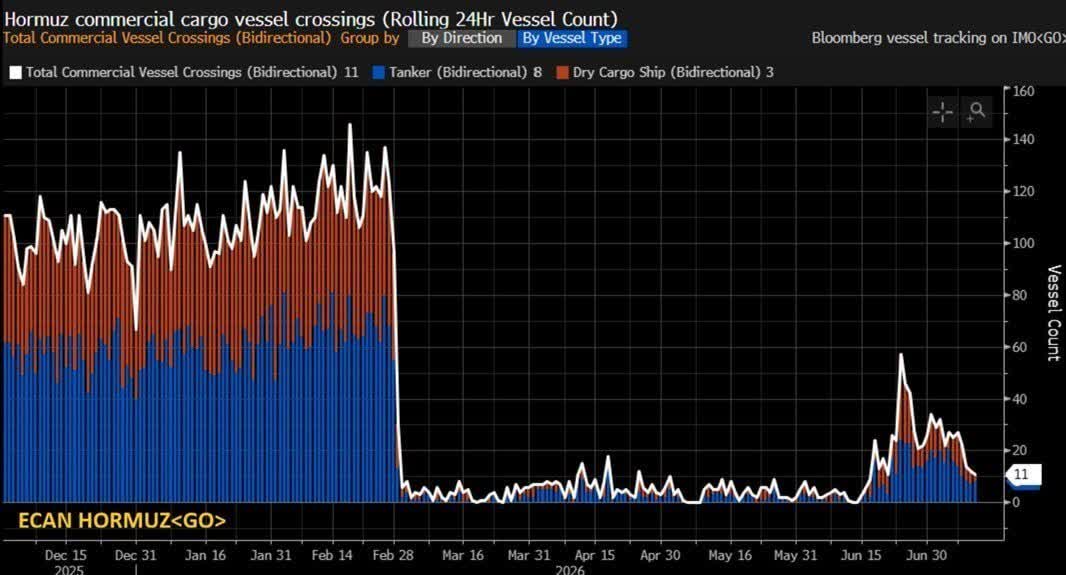
Task: Click Bloomberg vessel tracking on IMO<GO> link
Action: tap(938, 38)
